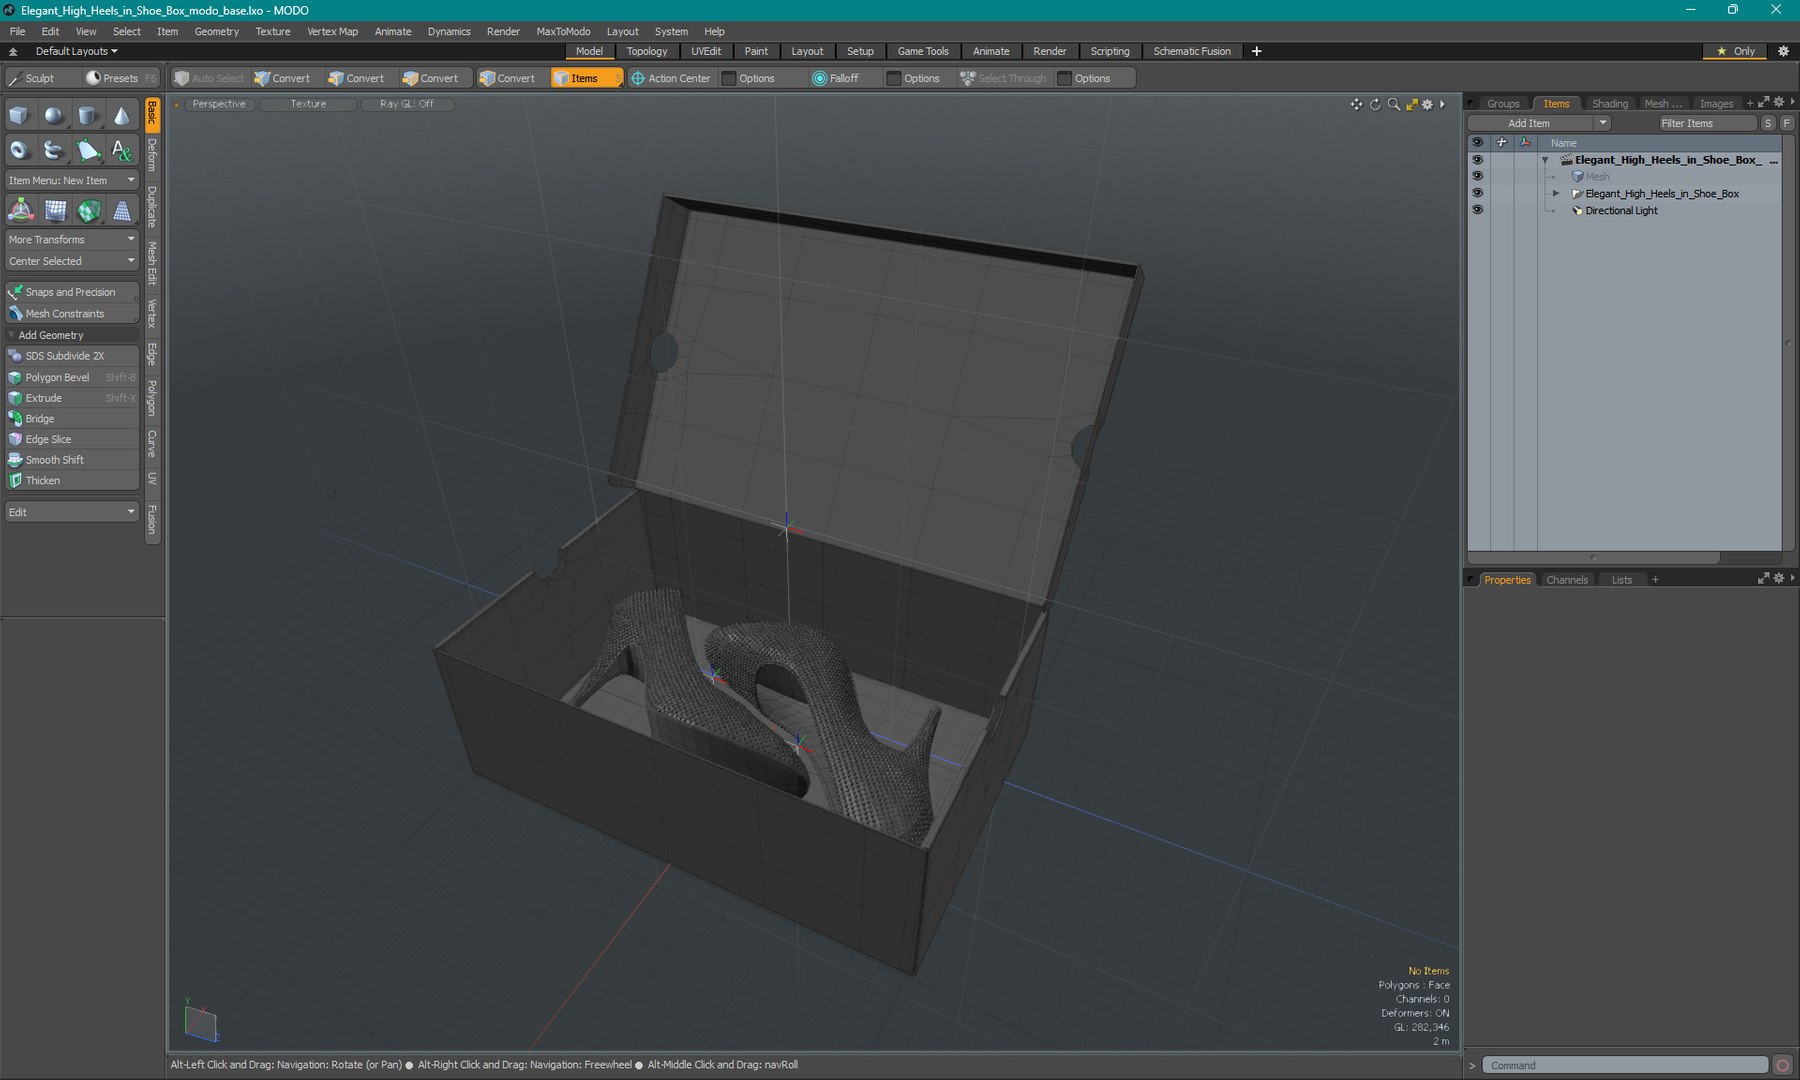Activate the Transform tool icon
1800x1080 pixels.
(20, 210)
